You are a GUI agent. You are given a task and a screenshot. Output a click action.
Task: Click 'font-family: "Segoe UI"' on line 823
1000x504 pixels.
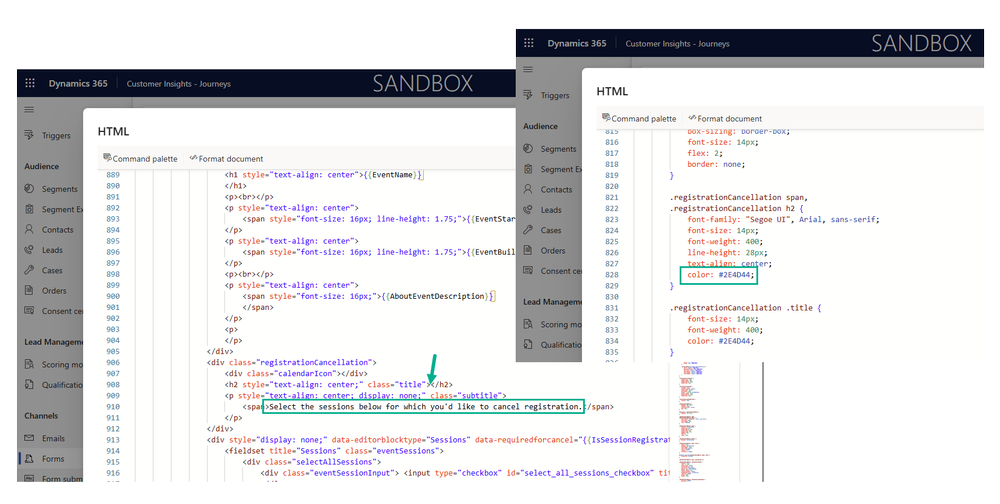pyautogui.click(x=740, y=219)
